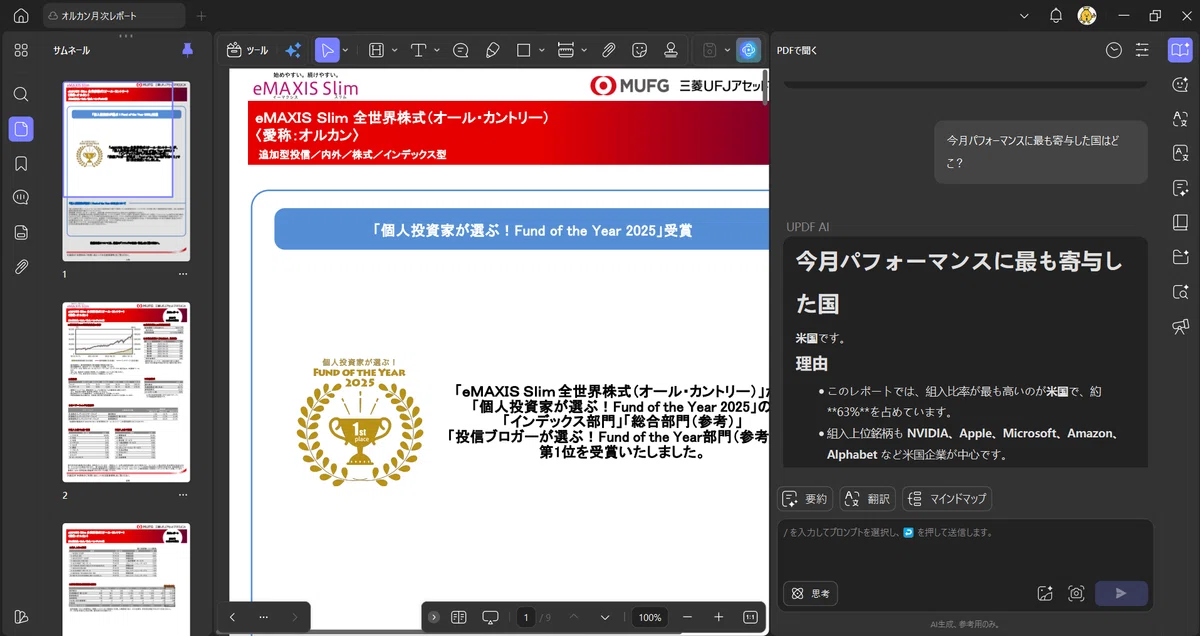Toggle the 思考 thinking mode
Screen dimensions: 1200x636
811,593
